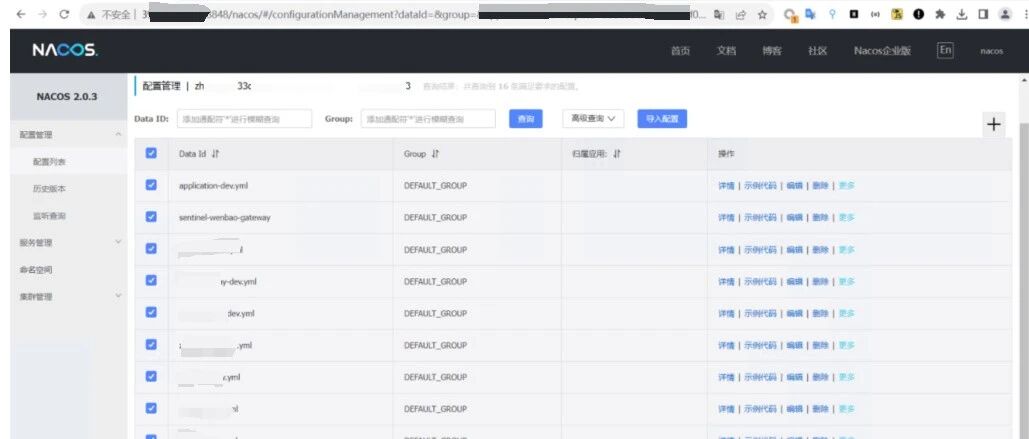The width and height of the screenshot is (1029, 439).
Task: Click 编辑 for application-dev.yml
Action: pyautogui.click(x=794, y=186)
